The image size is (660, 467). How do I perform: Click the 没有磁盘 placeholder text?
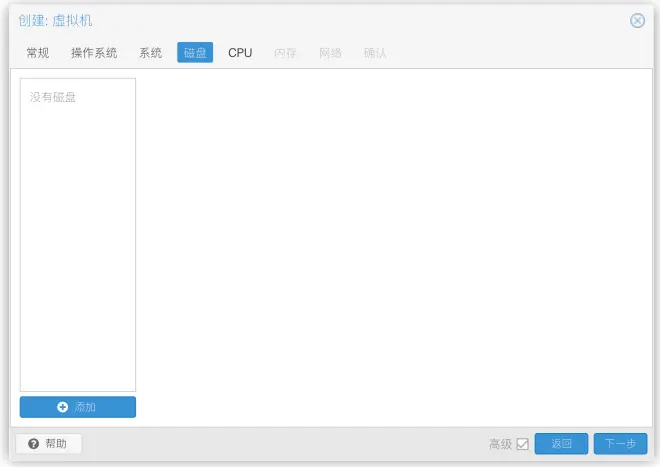point(53,97)
